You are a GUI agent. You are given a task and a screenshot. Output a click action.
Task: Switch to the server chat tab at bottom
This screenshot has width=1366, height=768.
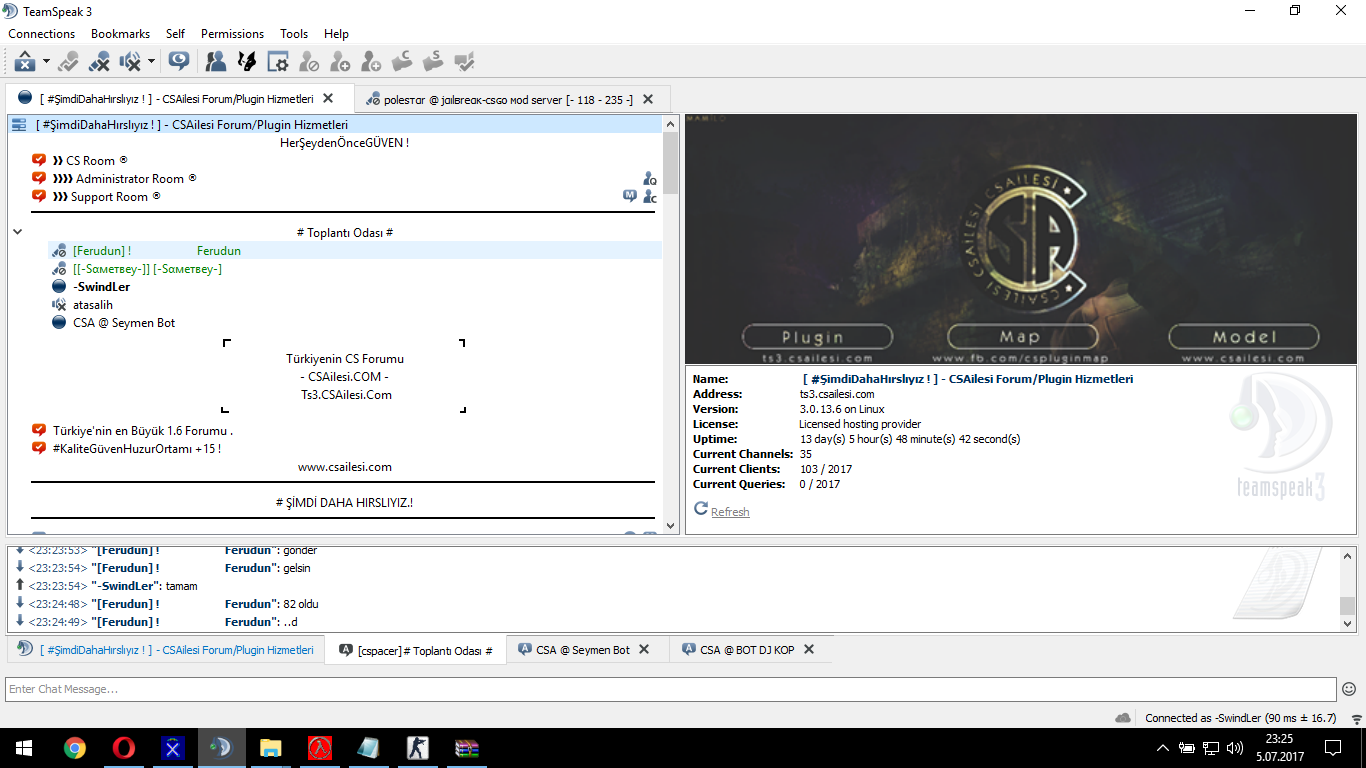[x=166, y=650]
